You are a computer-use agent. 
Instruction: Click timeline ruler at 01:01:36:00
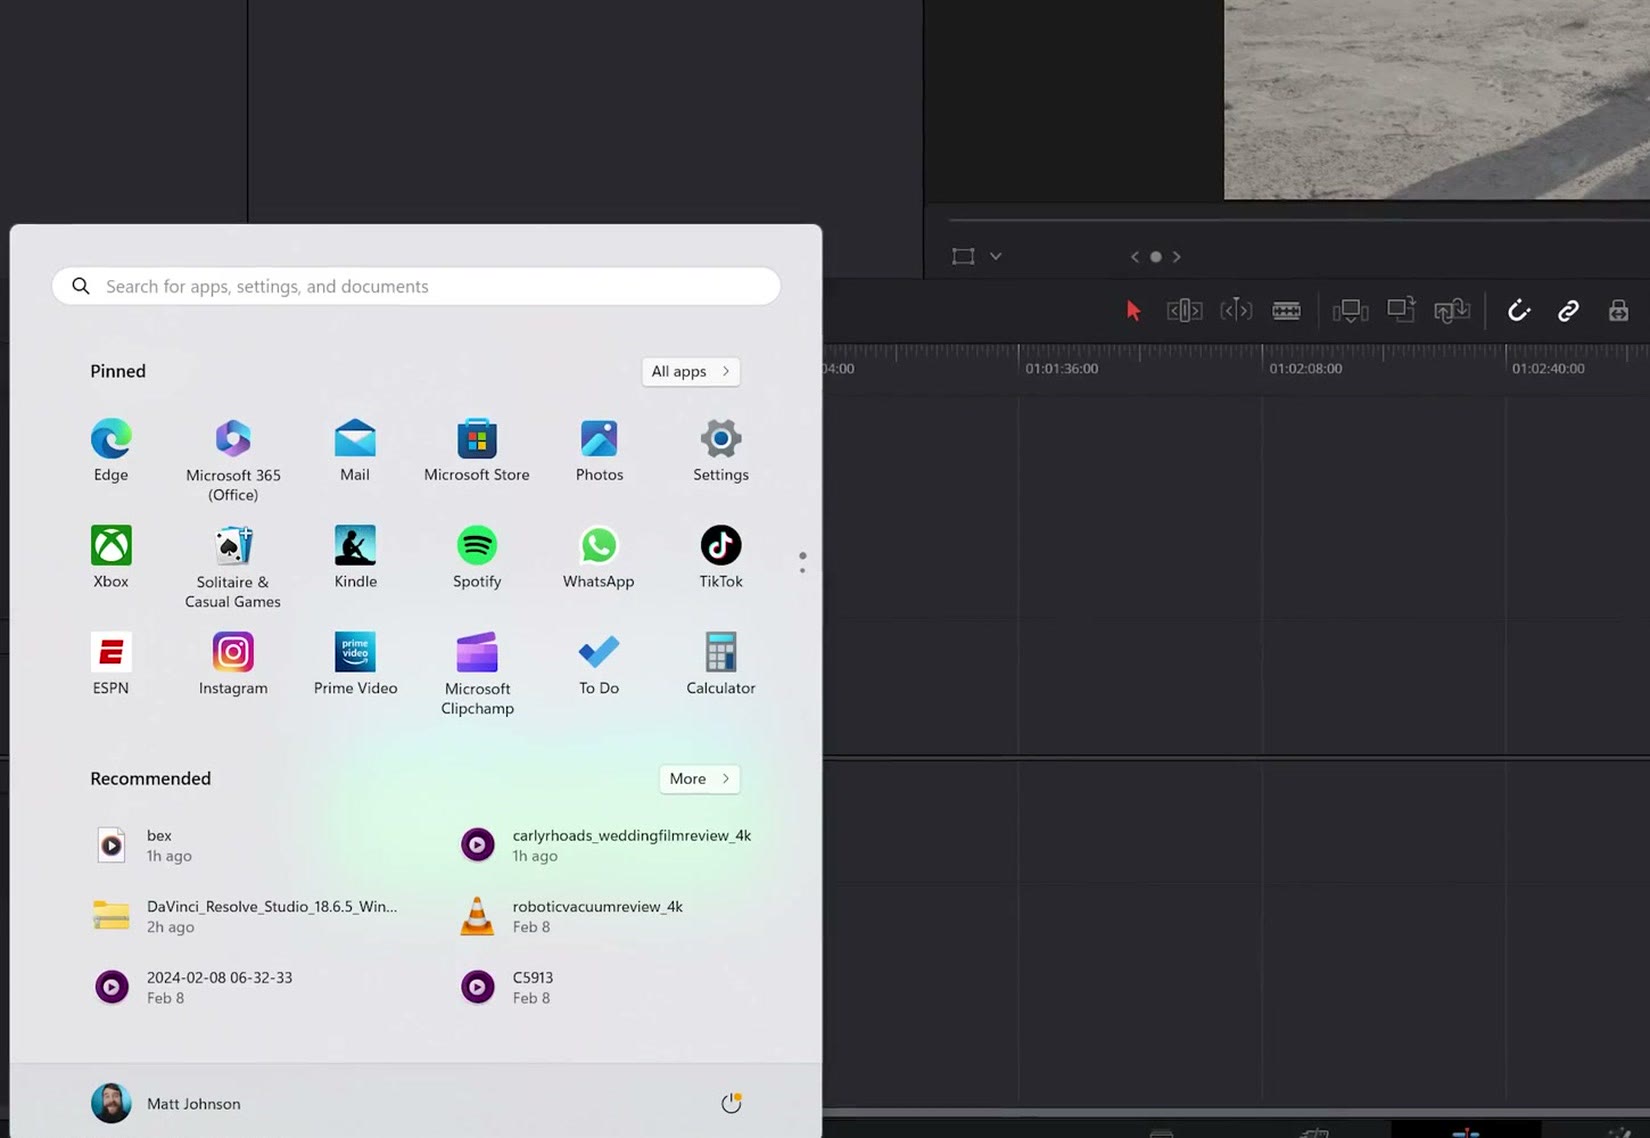pyautogui.click(x=1061, y=368)
